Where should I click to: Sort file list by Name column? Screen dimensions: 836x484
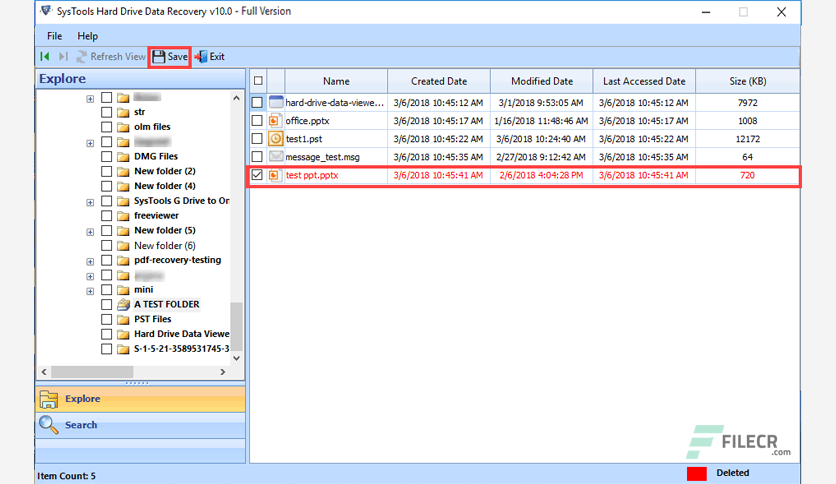click(x=336, y=81)
